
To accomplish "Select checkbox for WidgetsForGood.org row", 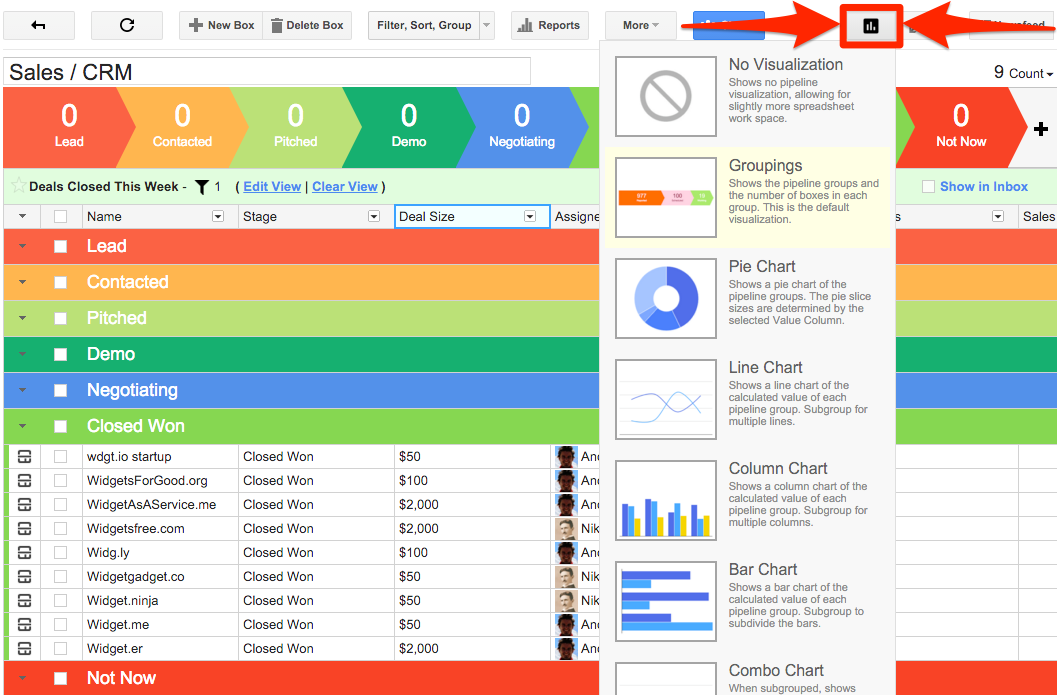I will click(x=61, y=481).
